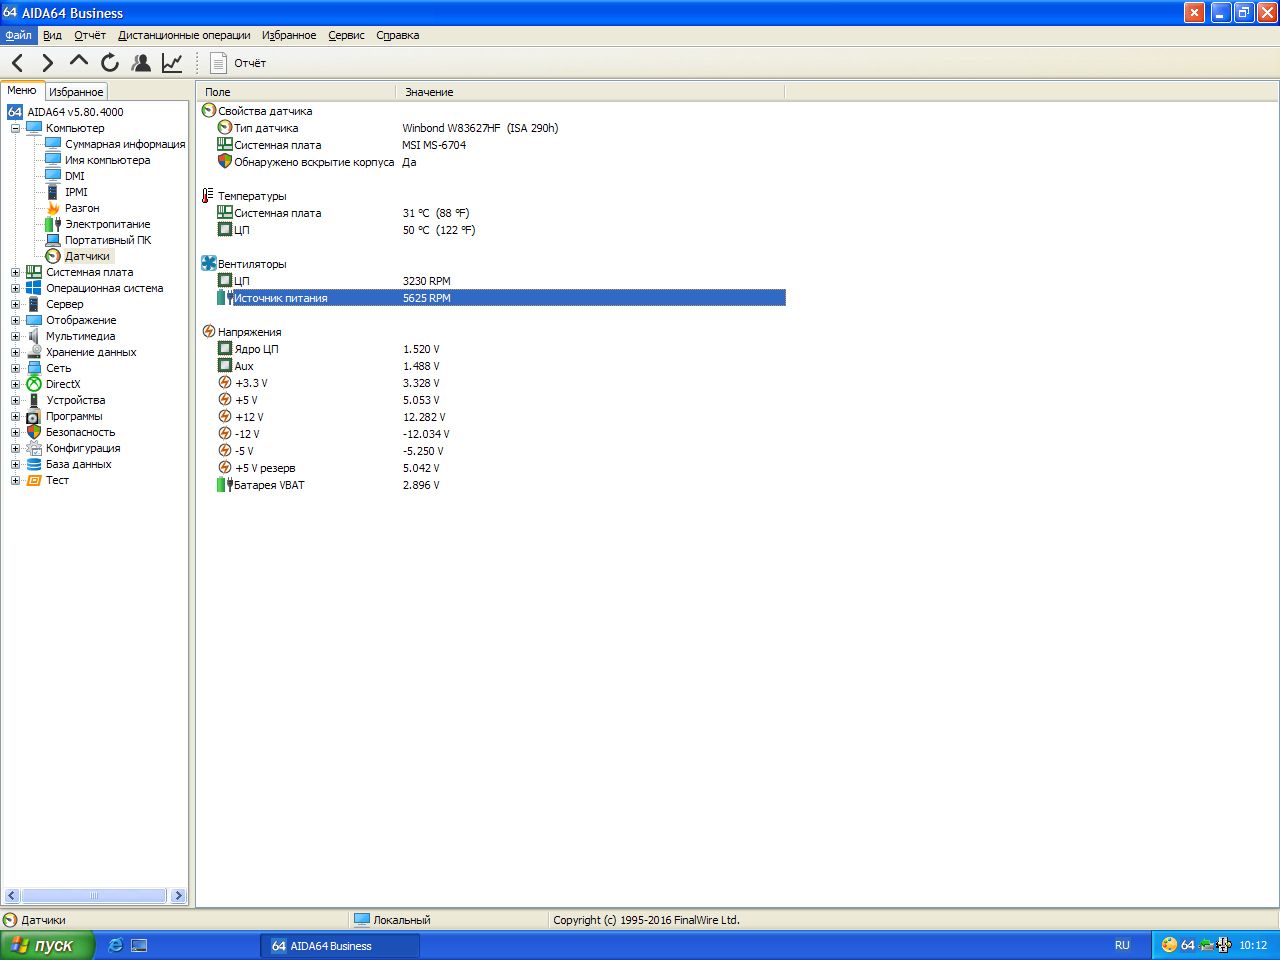Screen dimensions: 1280x960
Task: Select the Разгон flame icon in tree
Action: click(x=53, y=208)
